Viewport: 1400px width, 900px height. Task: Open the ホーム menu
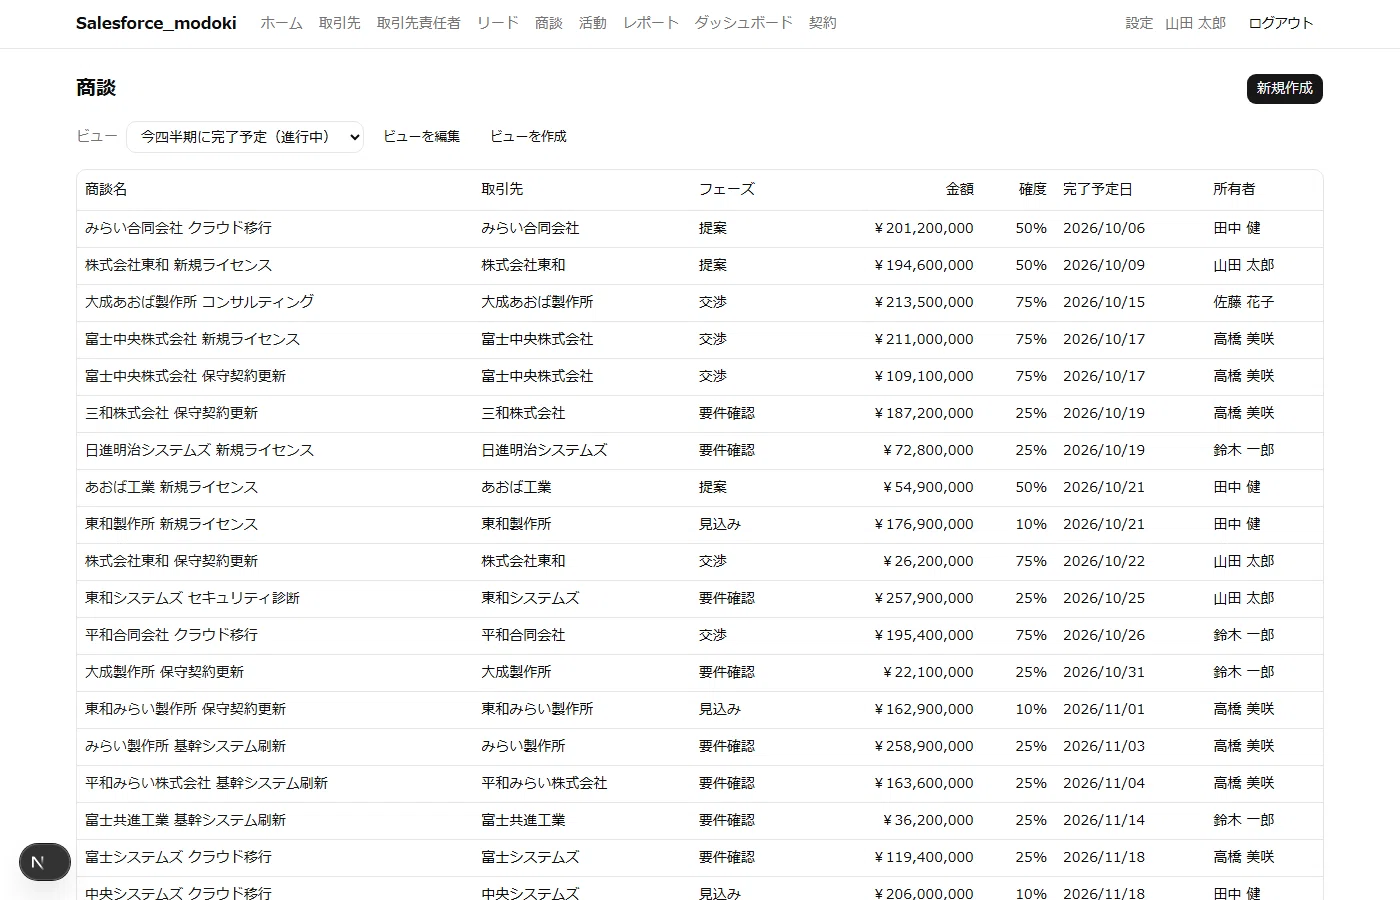(x=281, y=23)
